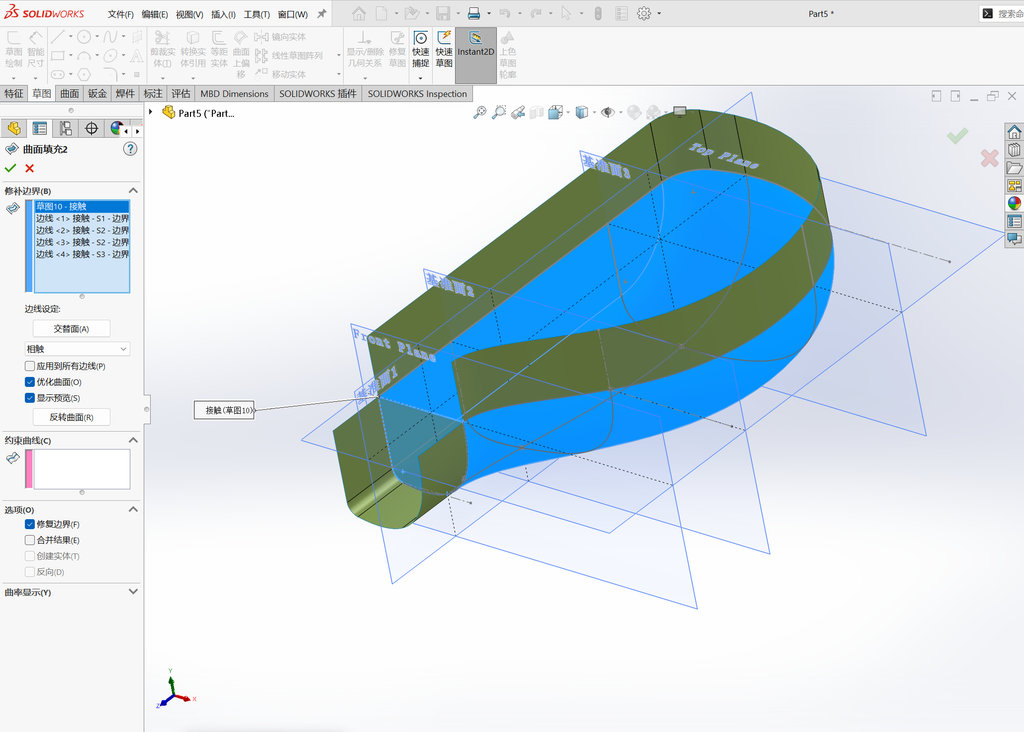
Task: Select 边线<4> 接触 - S3 list entry
Action: point(82,254)
